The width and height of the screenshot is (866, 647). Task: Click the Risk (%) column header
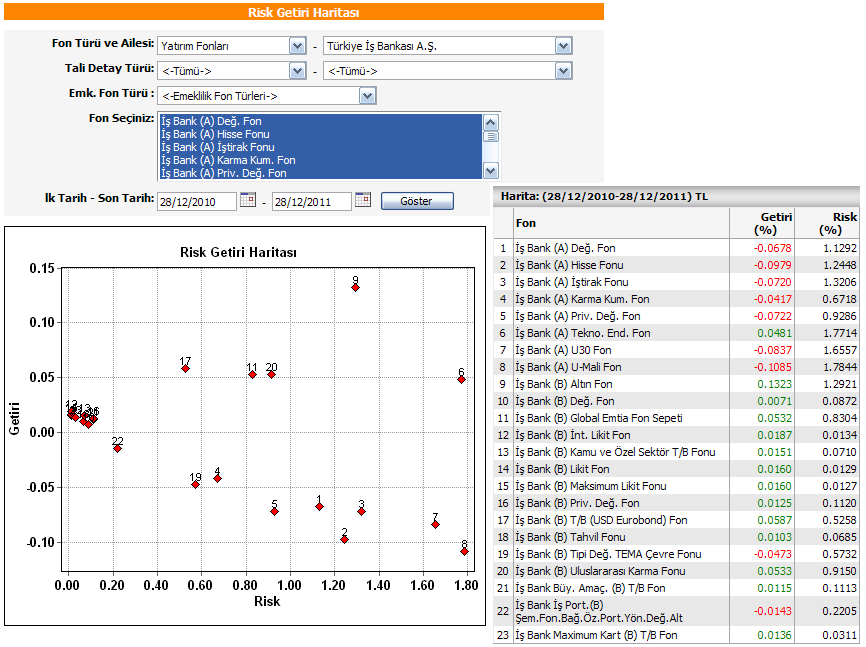[826, 223]
